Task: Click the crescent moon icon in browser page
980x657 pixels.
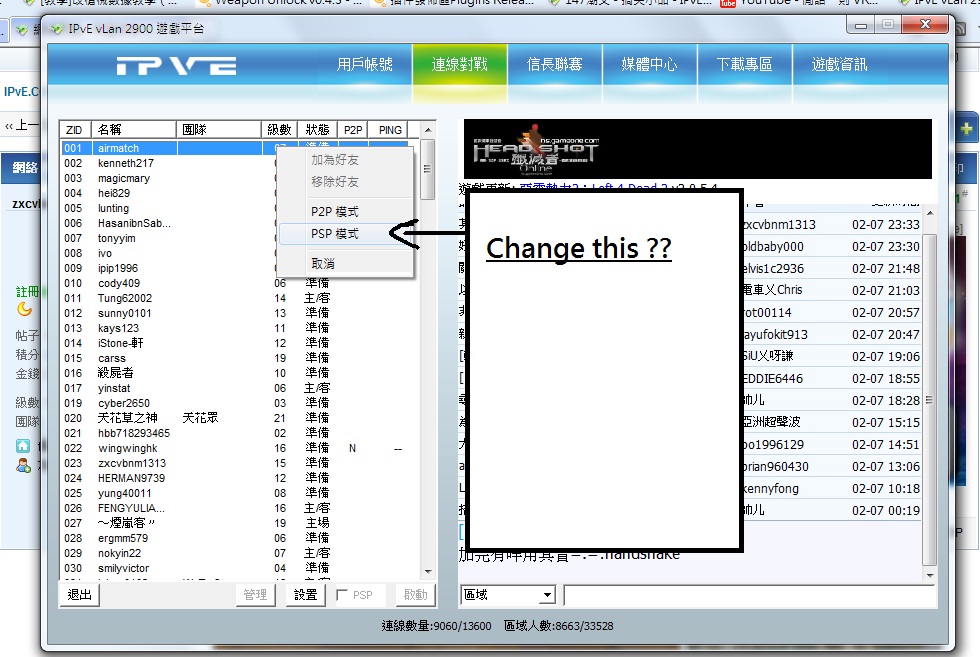Action: [24, 309]
